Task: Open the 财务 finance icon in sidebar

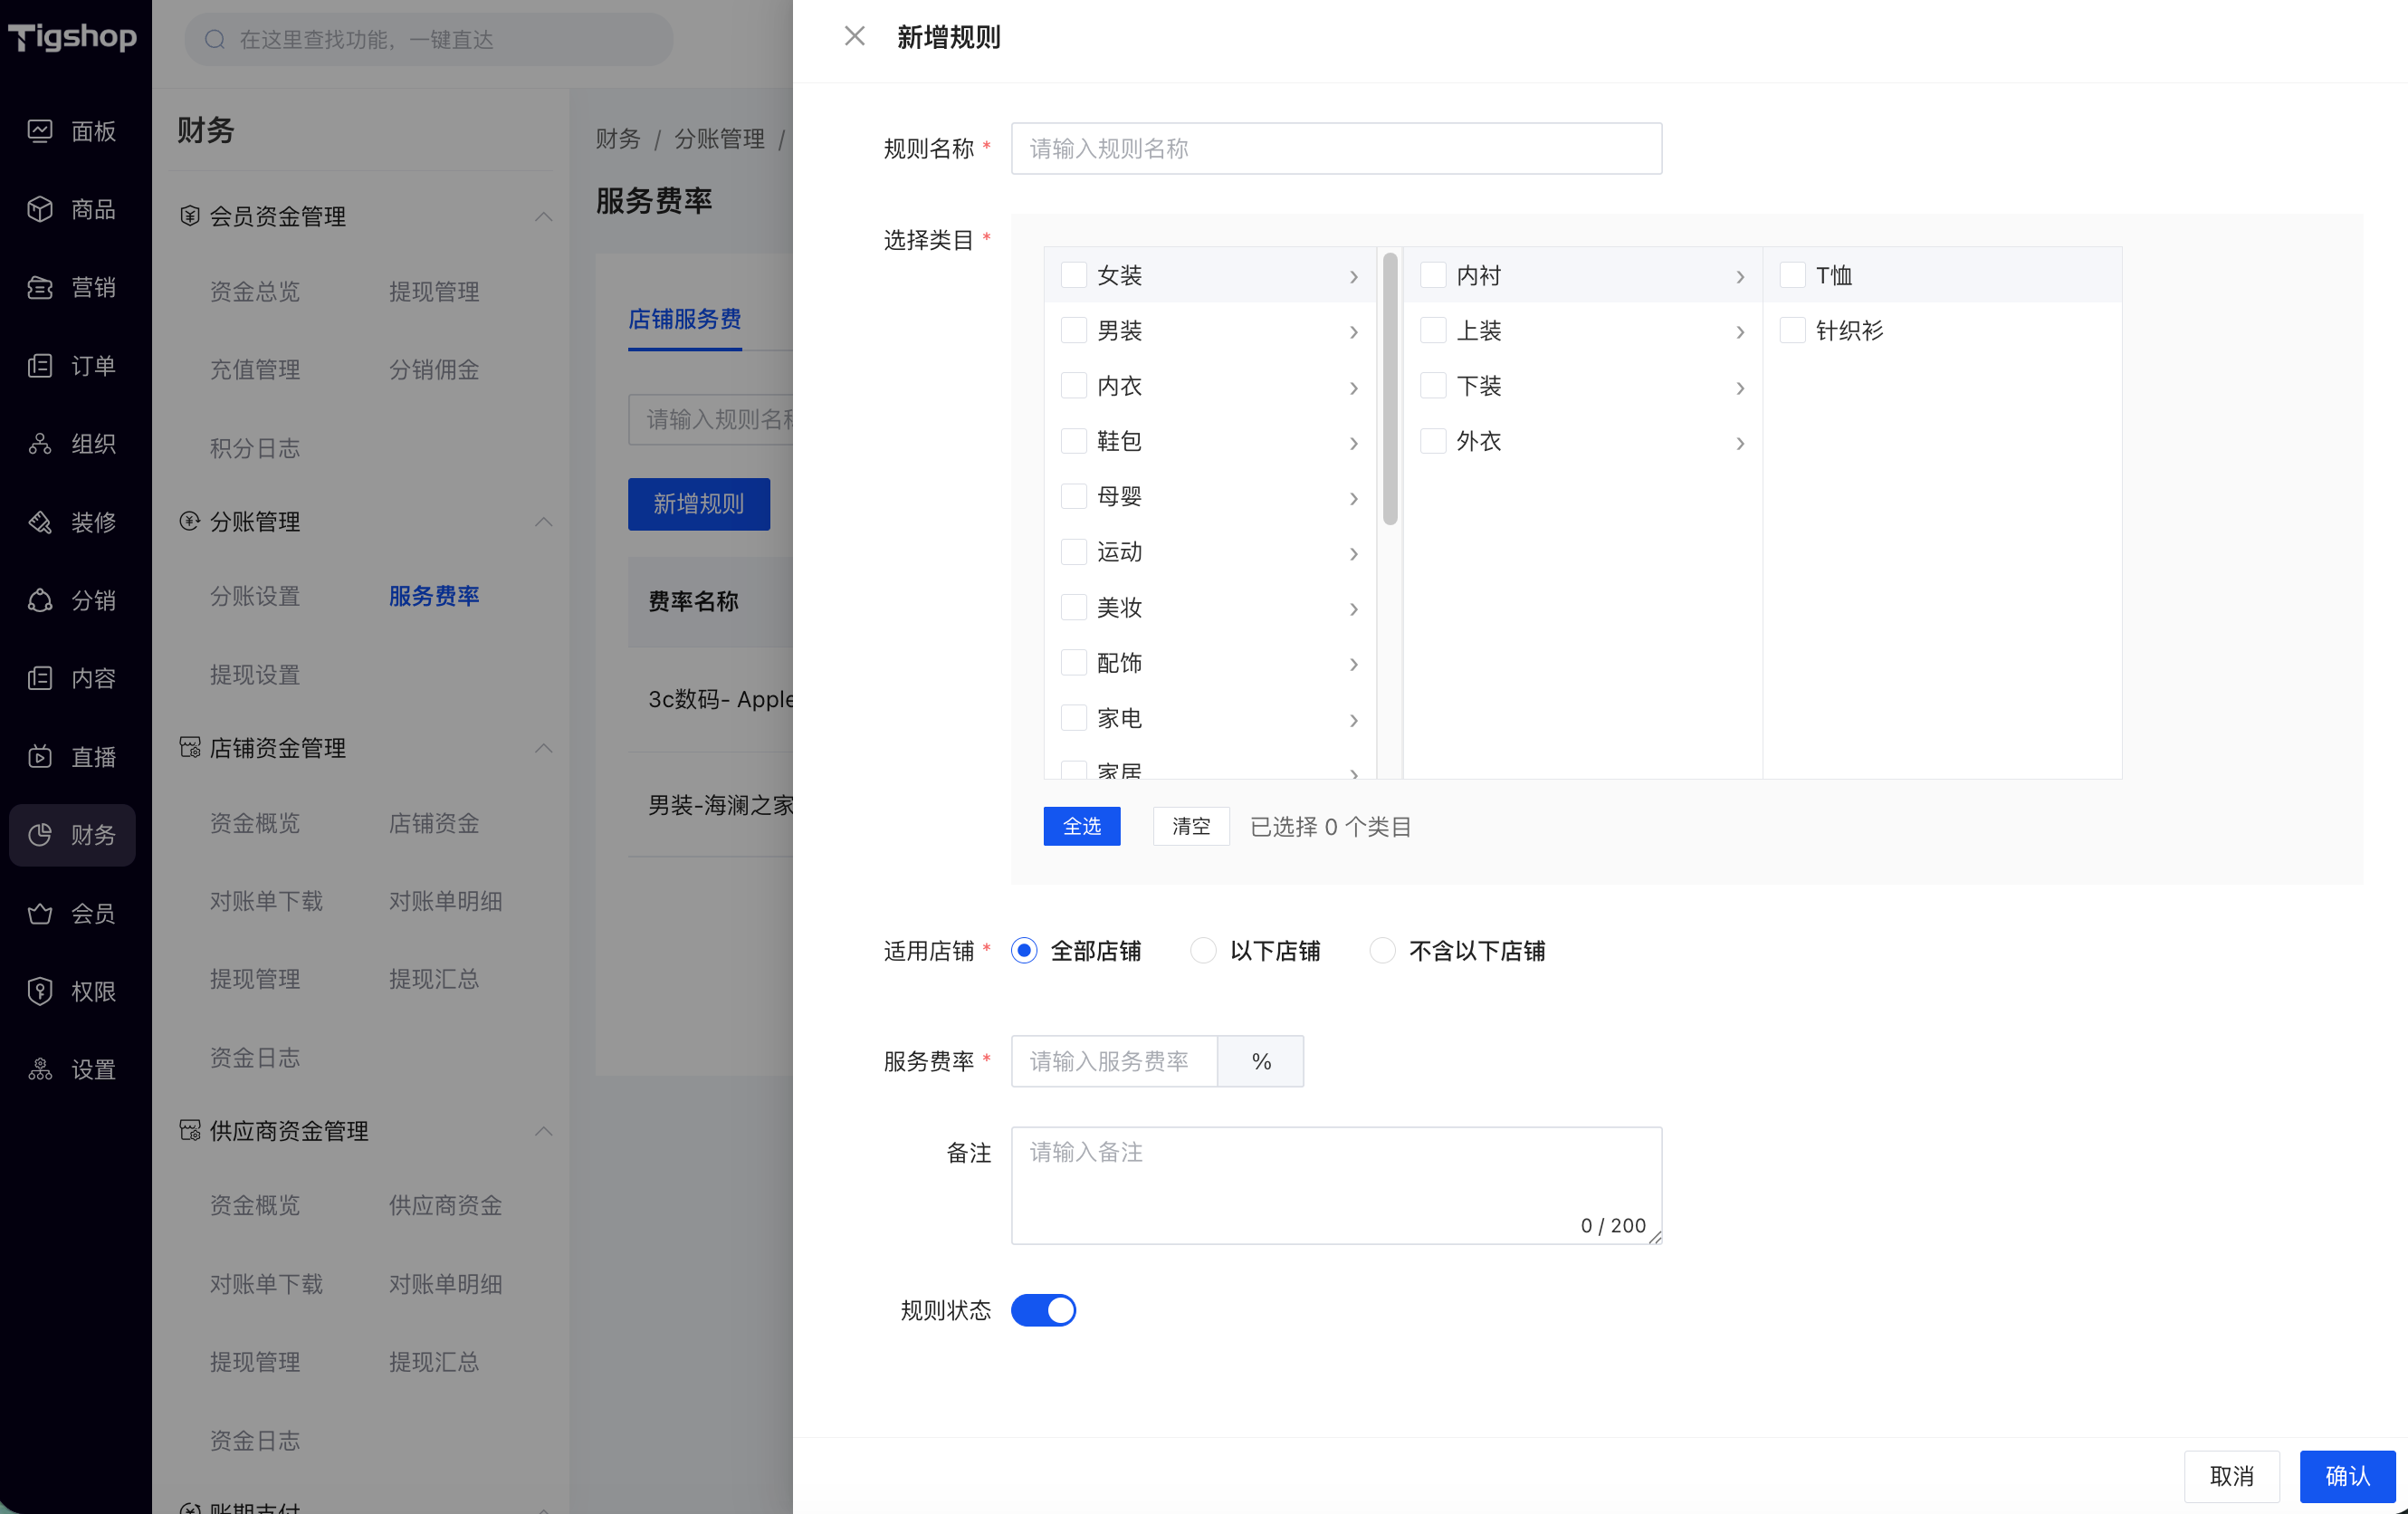Action: tap(40, 835)
